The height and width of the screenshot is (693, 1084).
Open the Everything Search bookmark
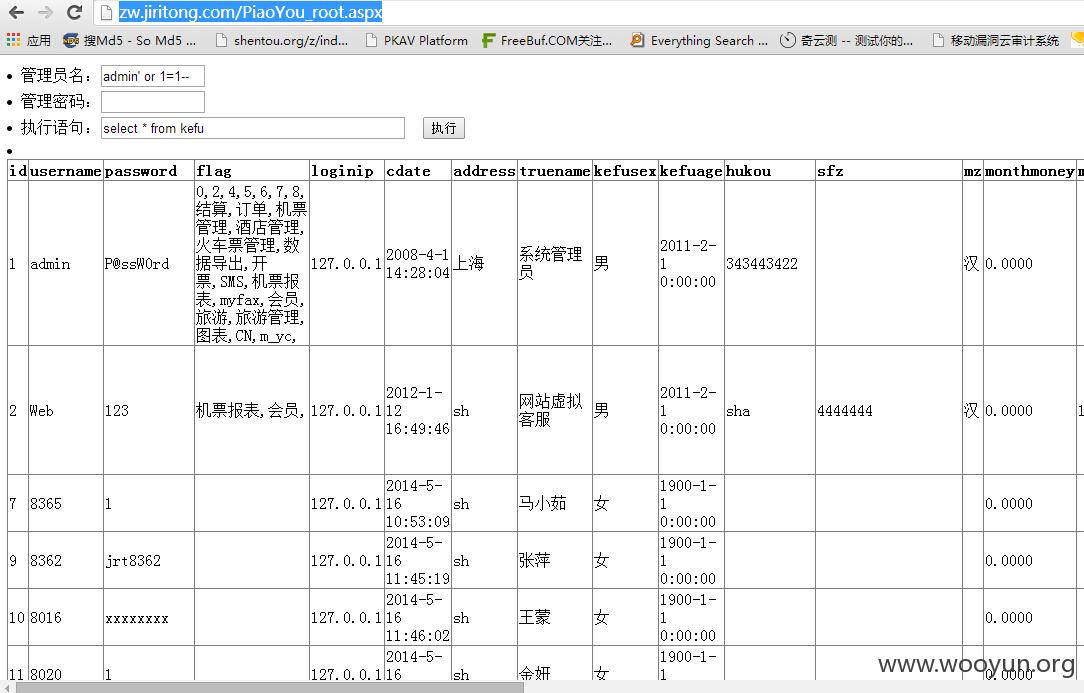pos(699,41)
